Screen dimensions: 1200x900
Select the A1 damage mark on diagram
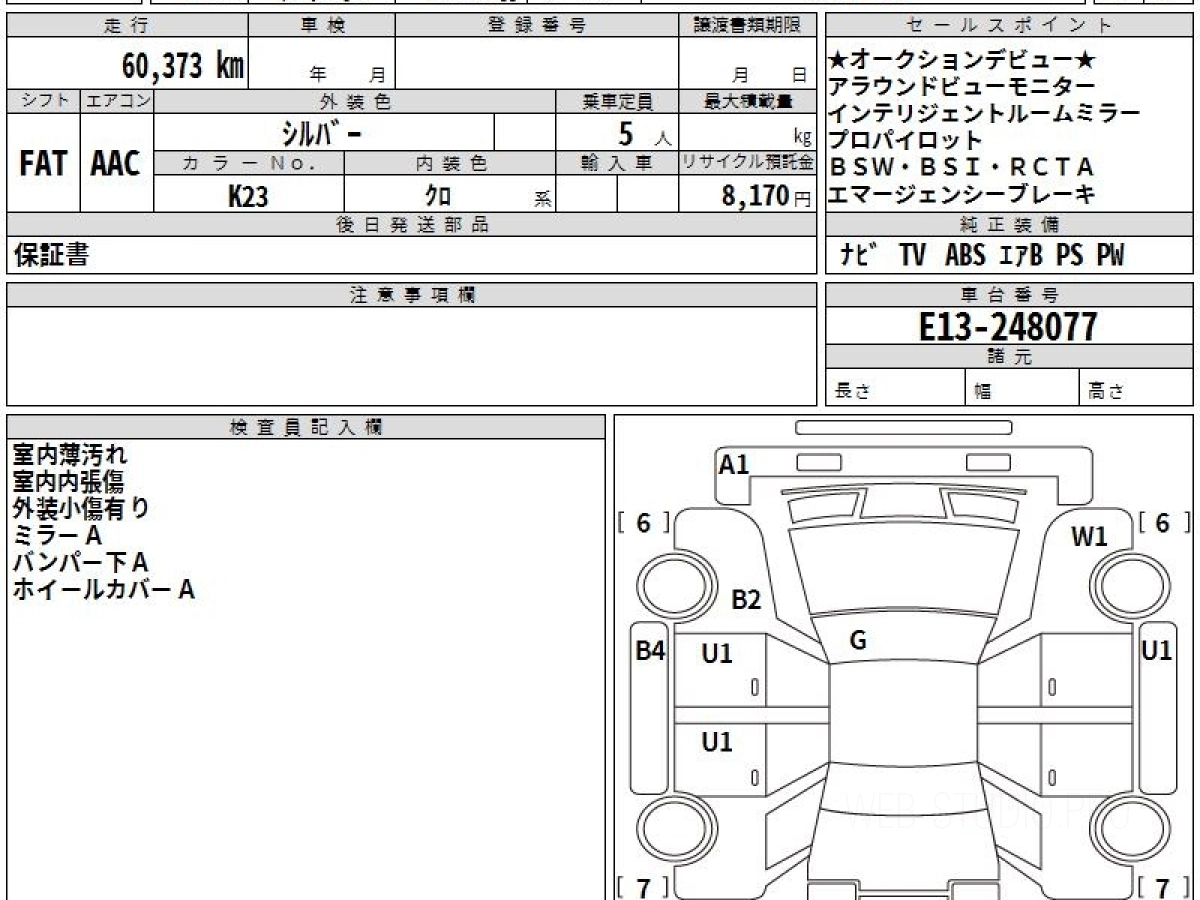click(x=735, y=464)
